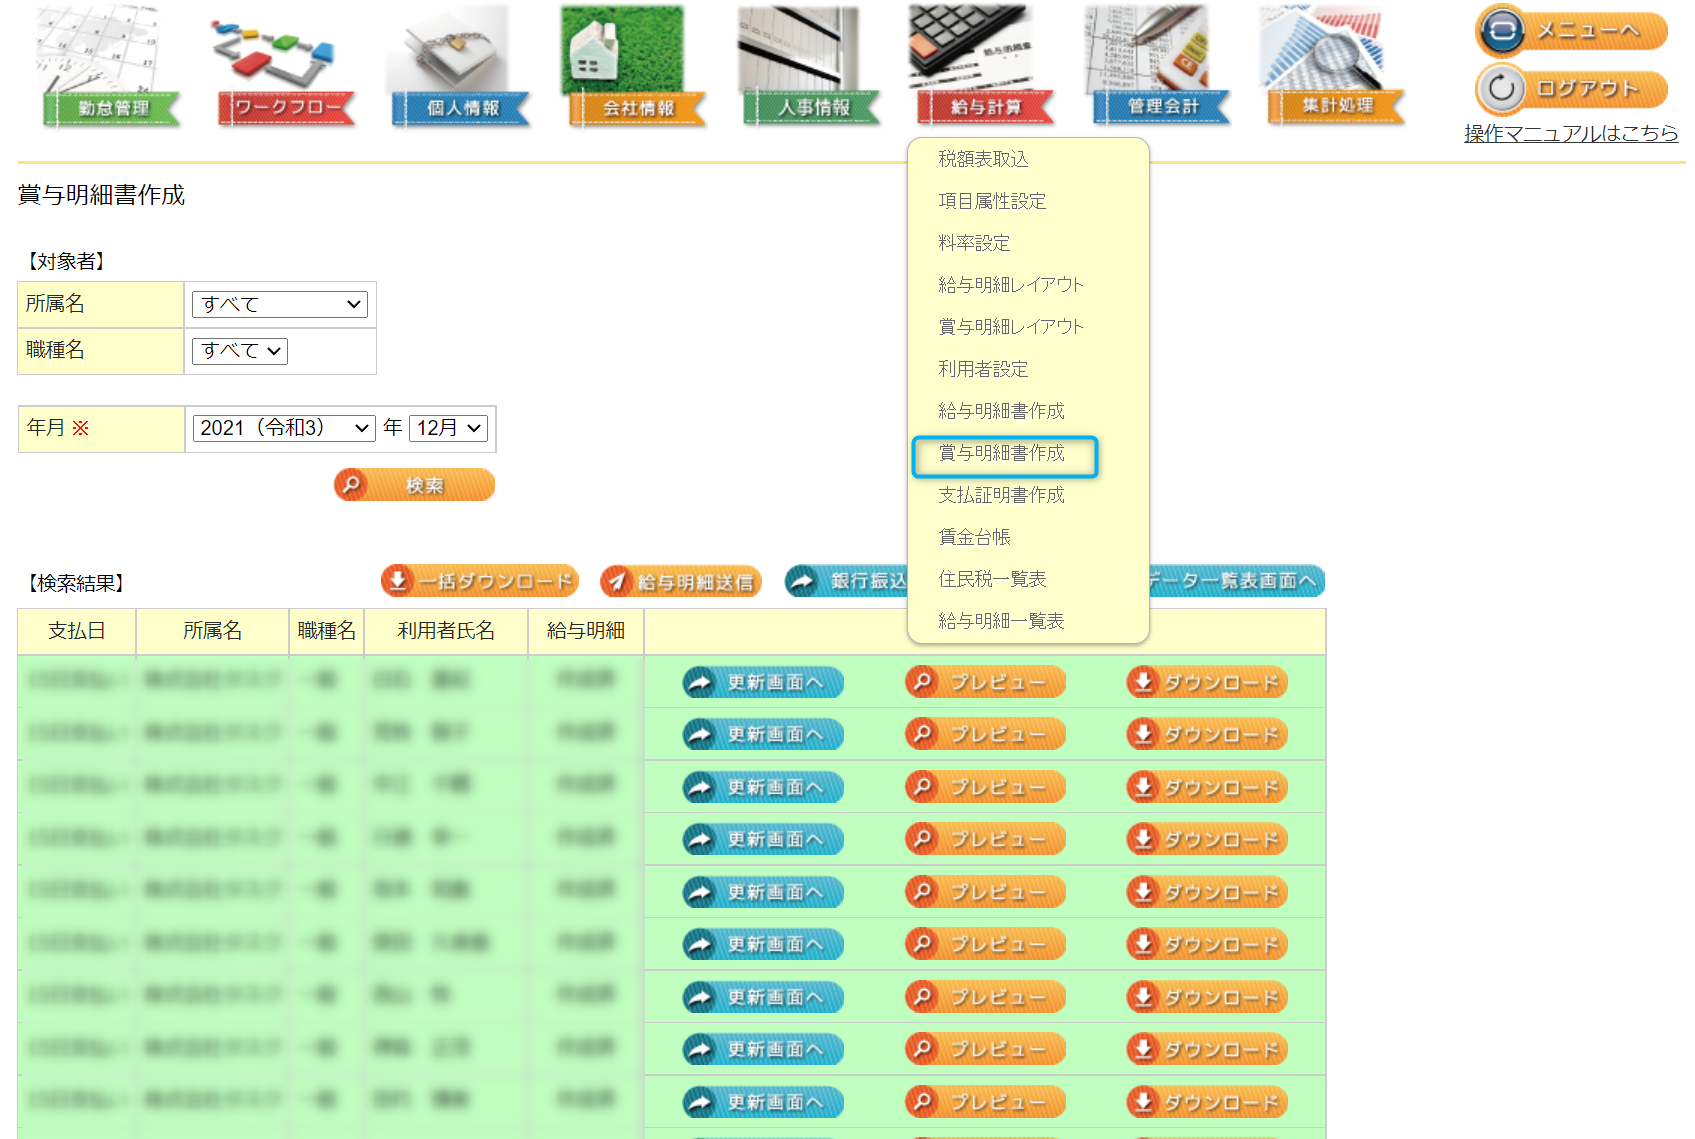Screen dimensions: 1695x1139
Task: Click the 一括ダウンロード bulk download button
Action: 480,581
